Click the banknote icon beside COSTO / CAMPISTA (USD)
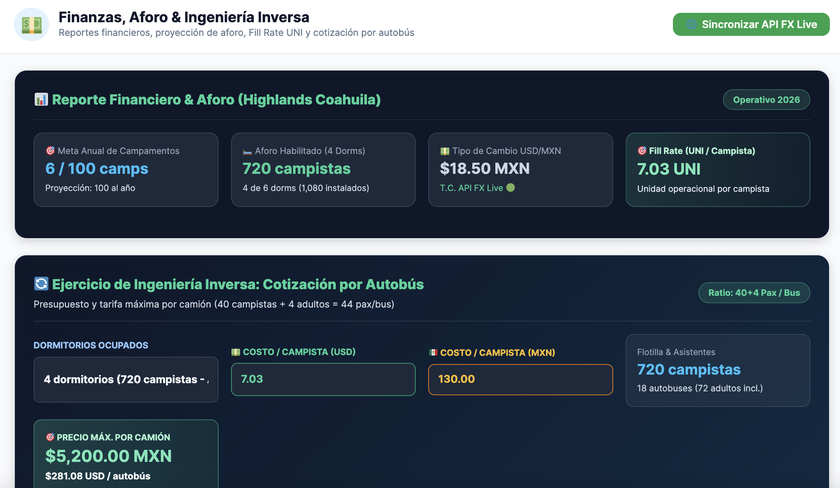This screenshot has width=840, height=488. click(235, 352)
